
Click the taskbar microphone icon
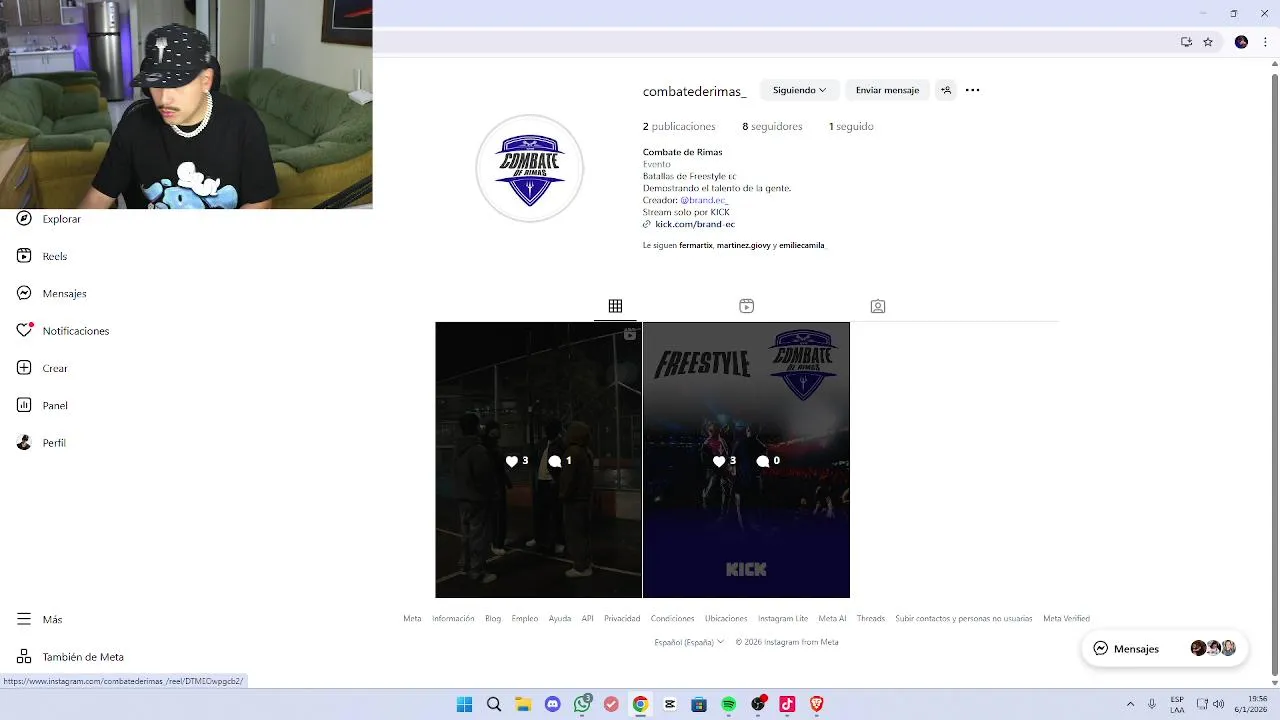(1152, 704)
